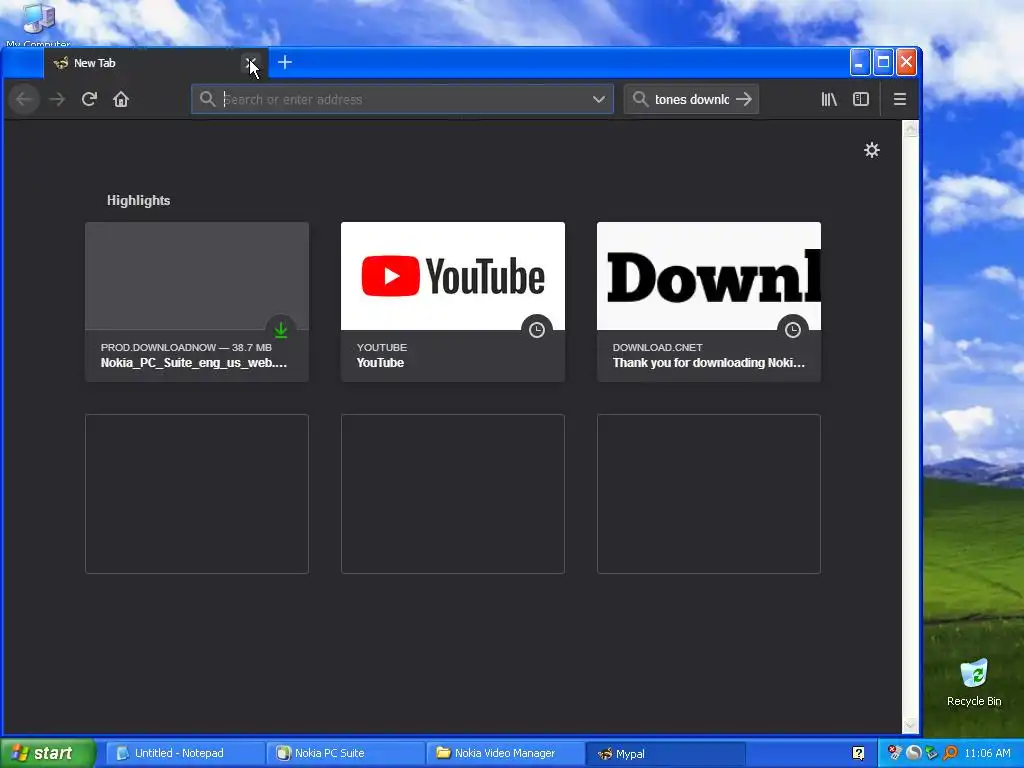Open new tab page settings gear
Viewport: 1024px width, 768px height.
tap(872, 150)
